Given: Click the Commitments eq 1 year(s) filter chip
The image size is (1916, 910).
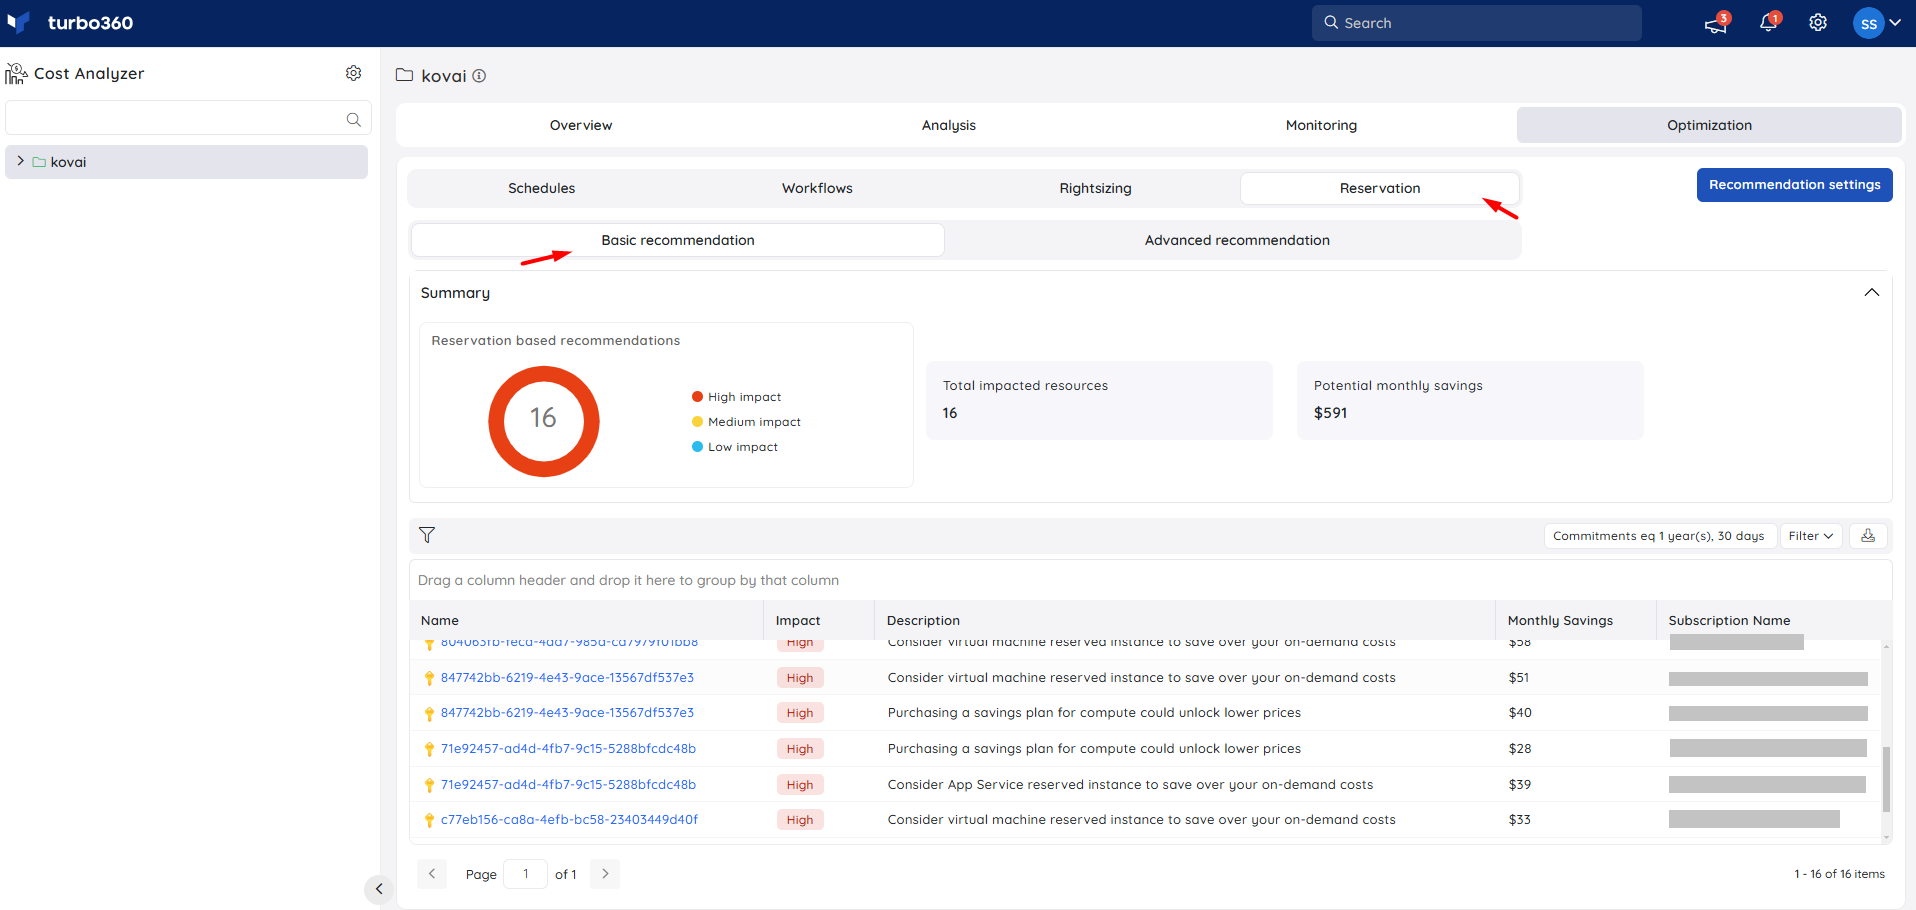Looking at the screenshot, I should [1659, 536].
